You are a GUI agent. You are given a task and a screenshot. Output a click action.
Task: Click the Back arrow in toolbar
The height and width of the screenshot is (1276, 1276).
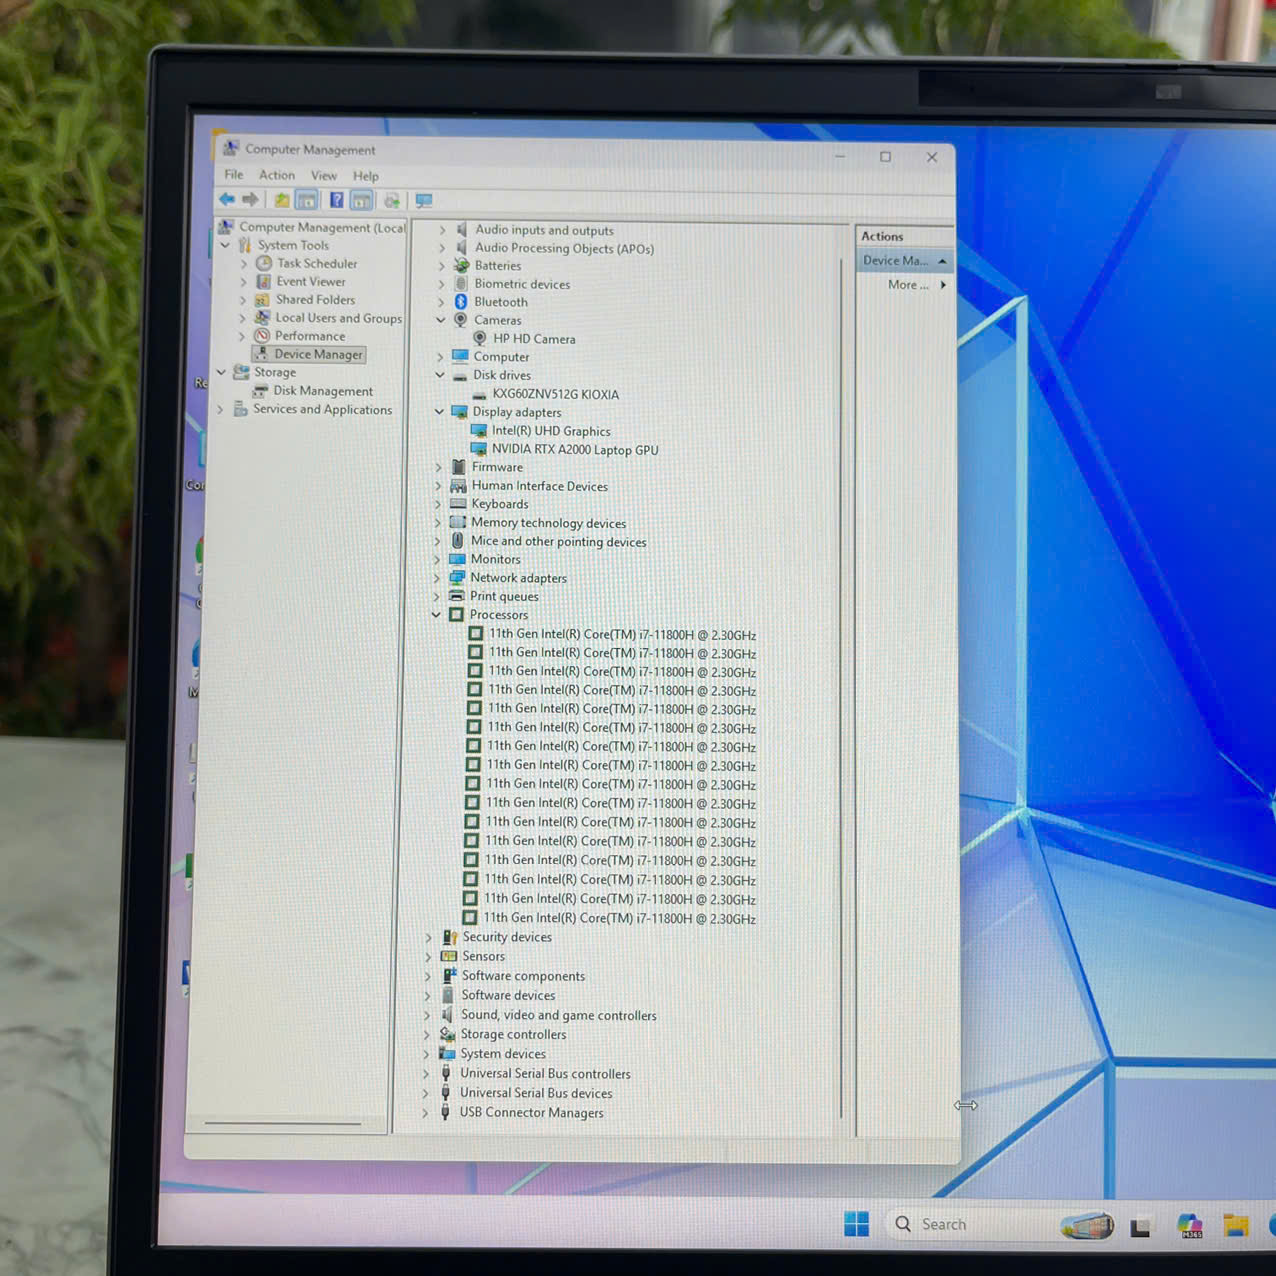[228, 200]
